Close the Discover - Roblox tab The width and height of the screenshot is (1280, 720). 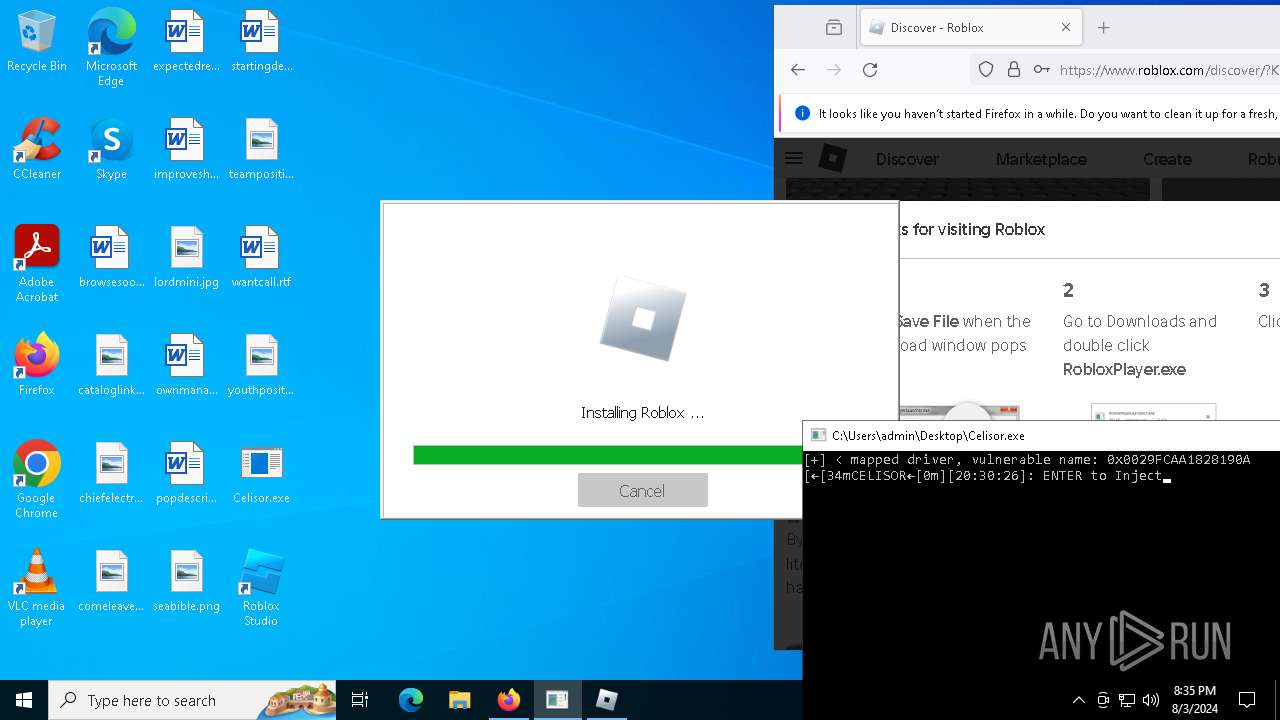point(1065,28)
